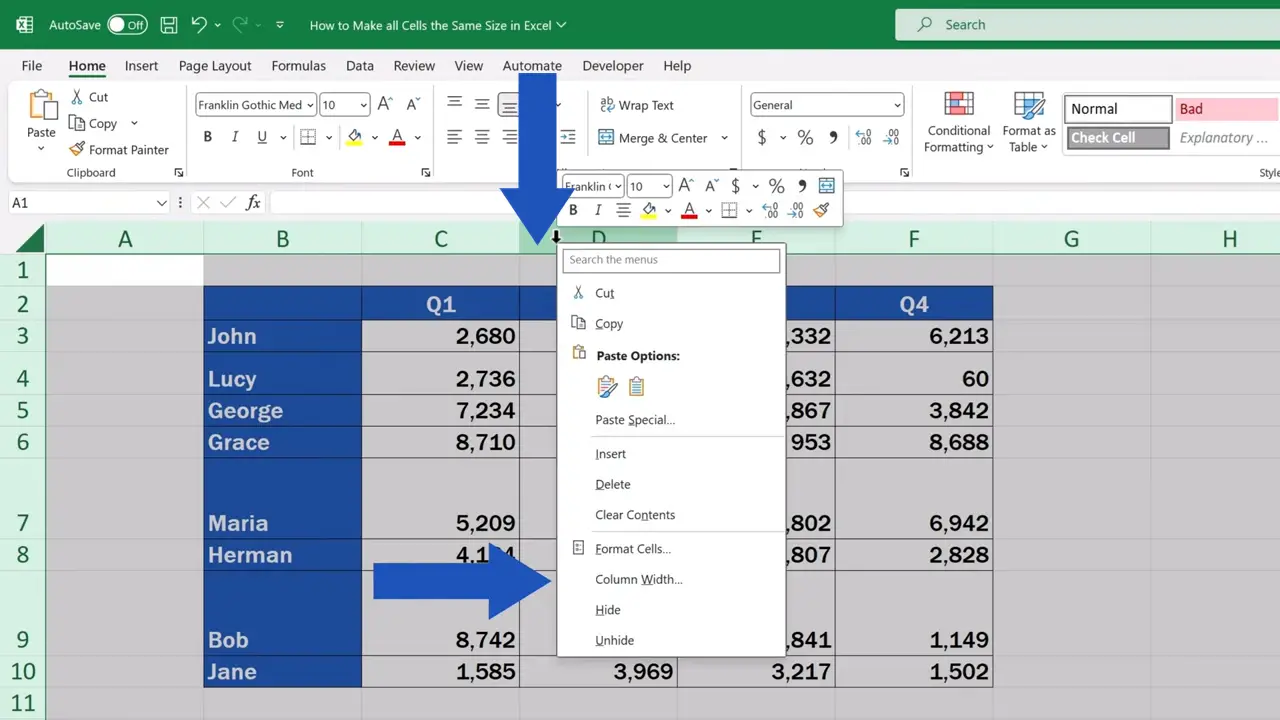Apply italic formatting from the mini toolbar
This screenshot has width=1280, height=720.
point(597,210)
